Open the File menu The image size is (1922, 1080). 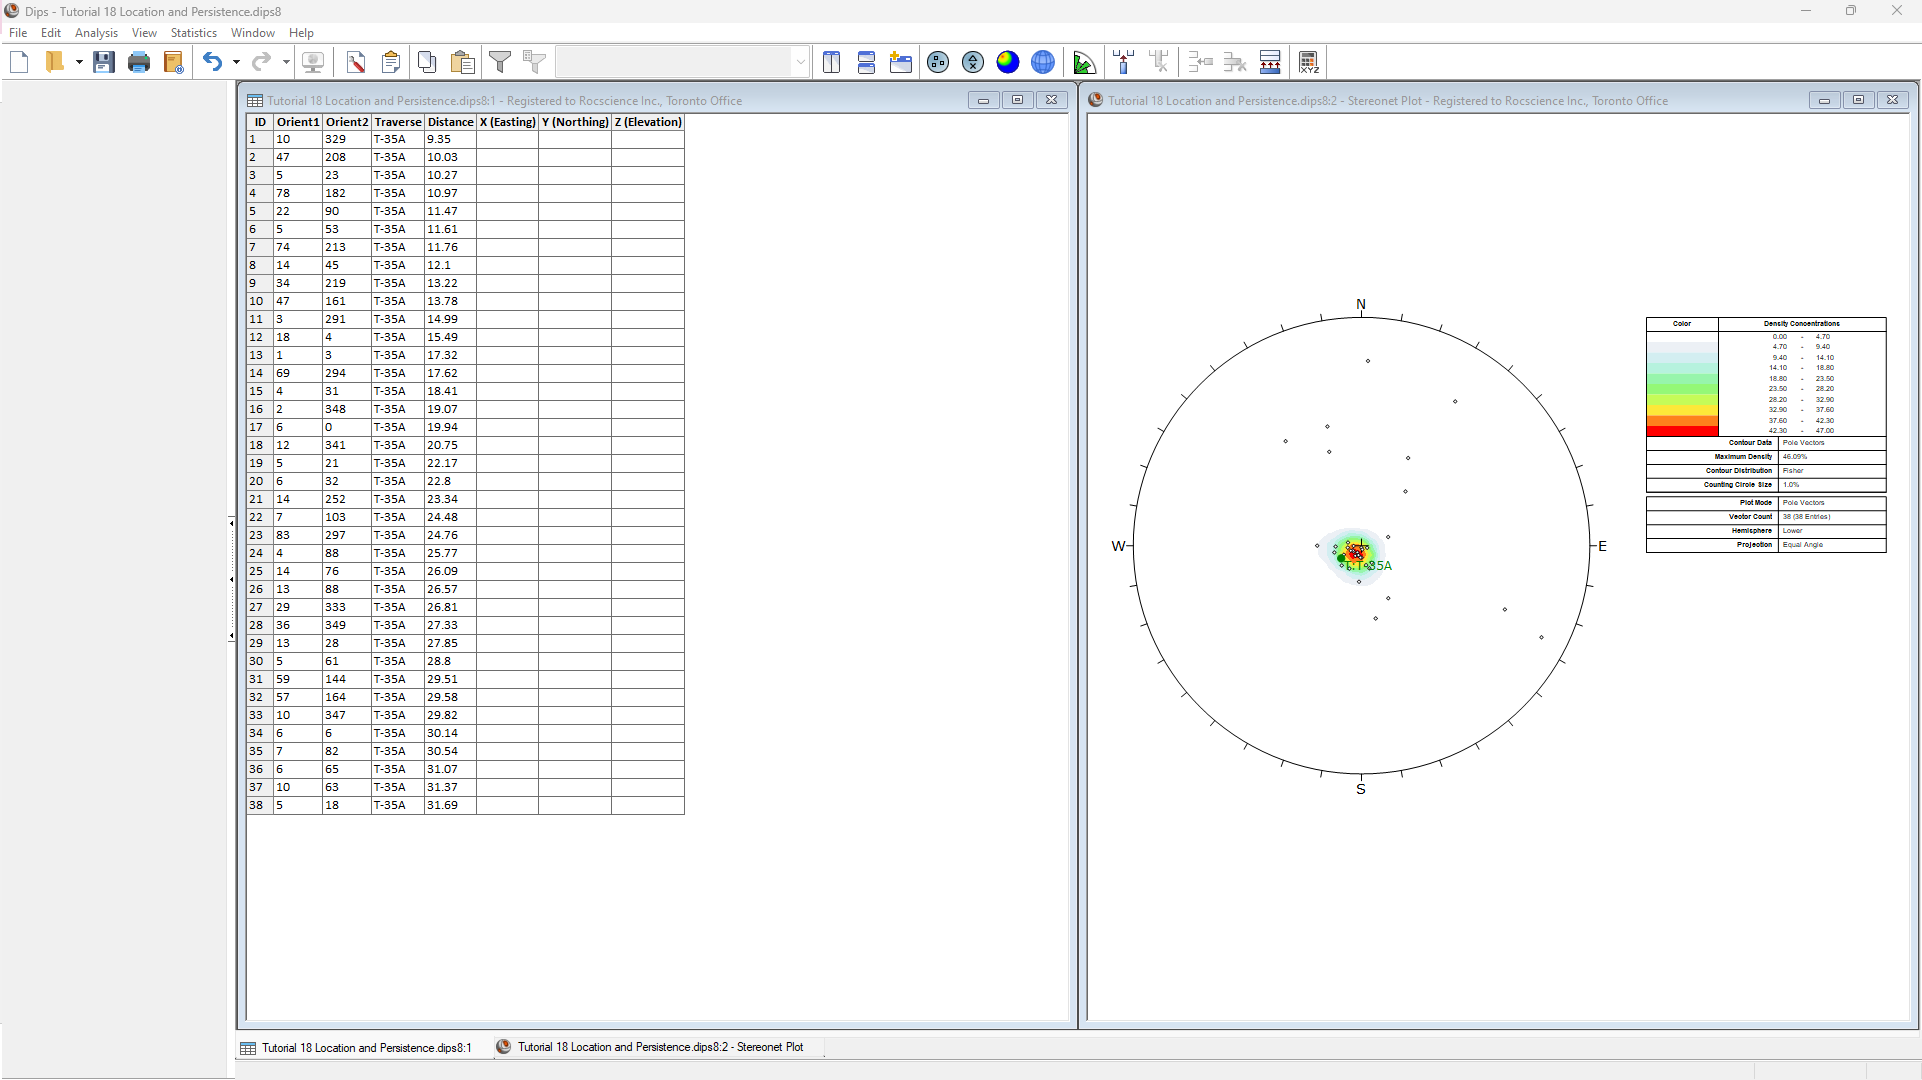click(18, 33)
